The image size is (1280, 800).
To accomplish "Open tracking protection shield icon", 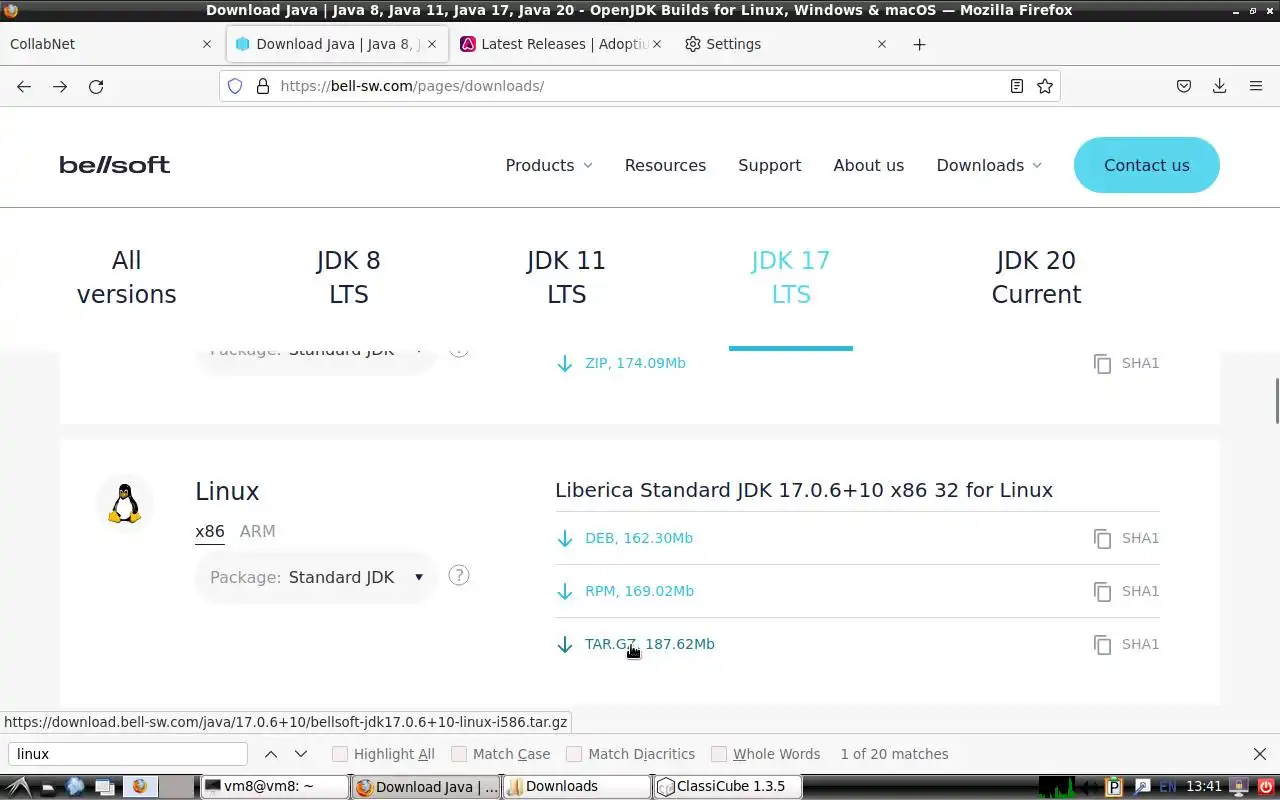I will [235, 86].
